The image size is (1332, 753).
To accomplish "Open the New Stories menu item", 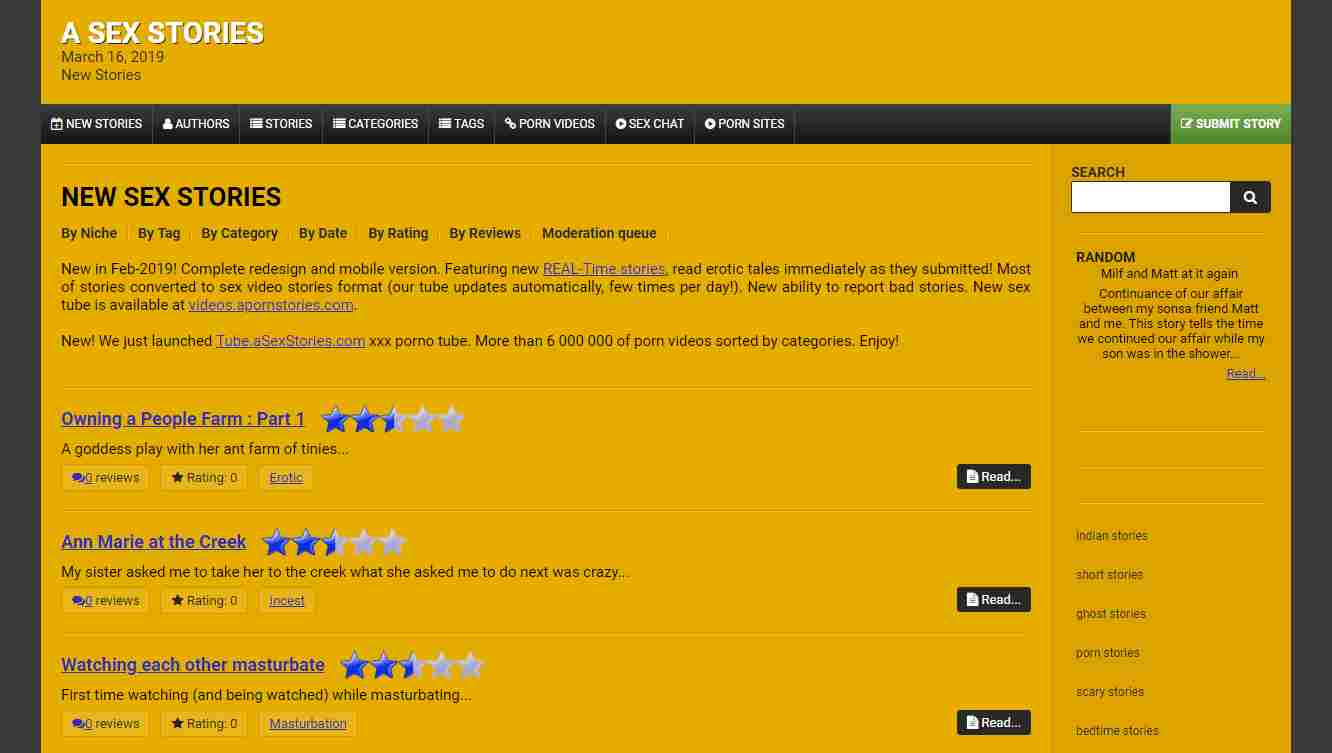I will click(x=97, y=124).
